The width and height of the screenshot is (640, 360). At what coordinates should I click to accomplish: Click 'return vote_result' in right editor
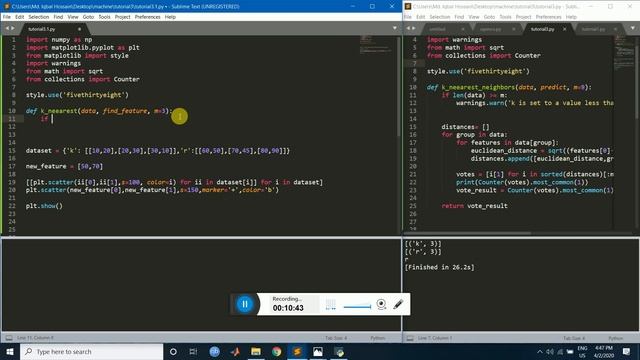(474, 206)
